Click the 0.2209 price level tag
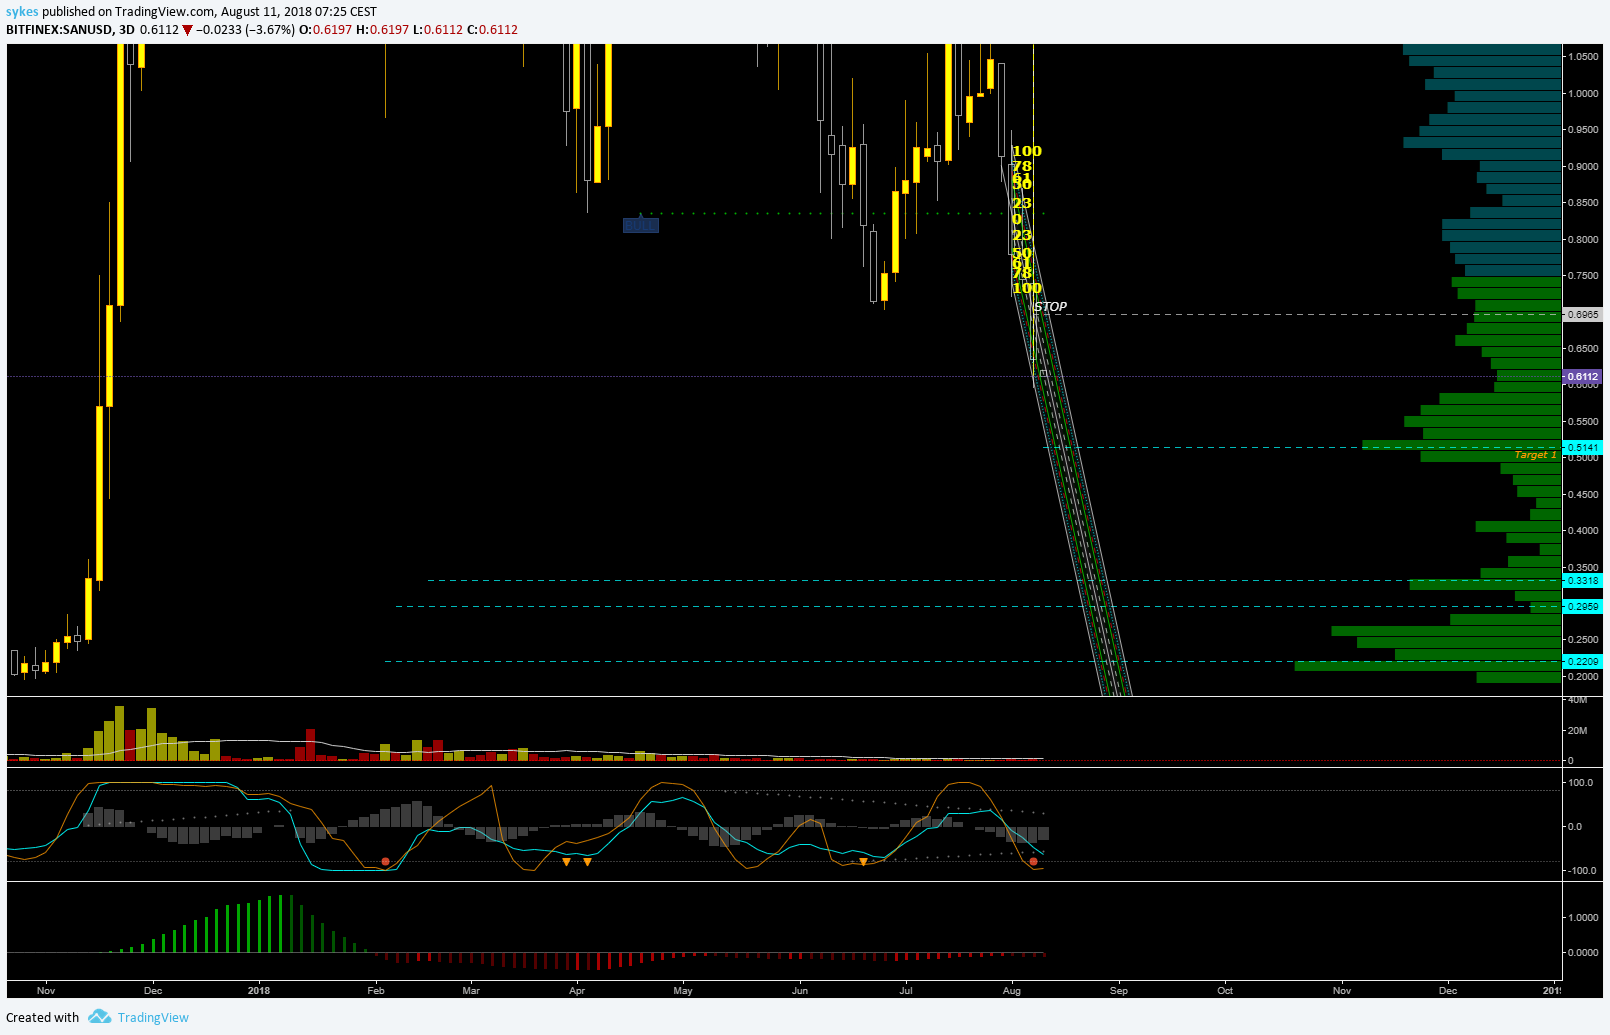 [x=1582, y=661]
